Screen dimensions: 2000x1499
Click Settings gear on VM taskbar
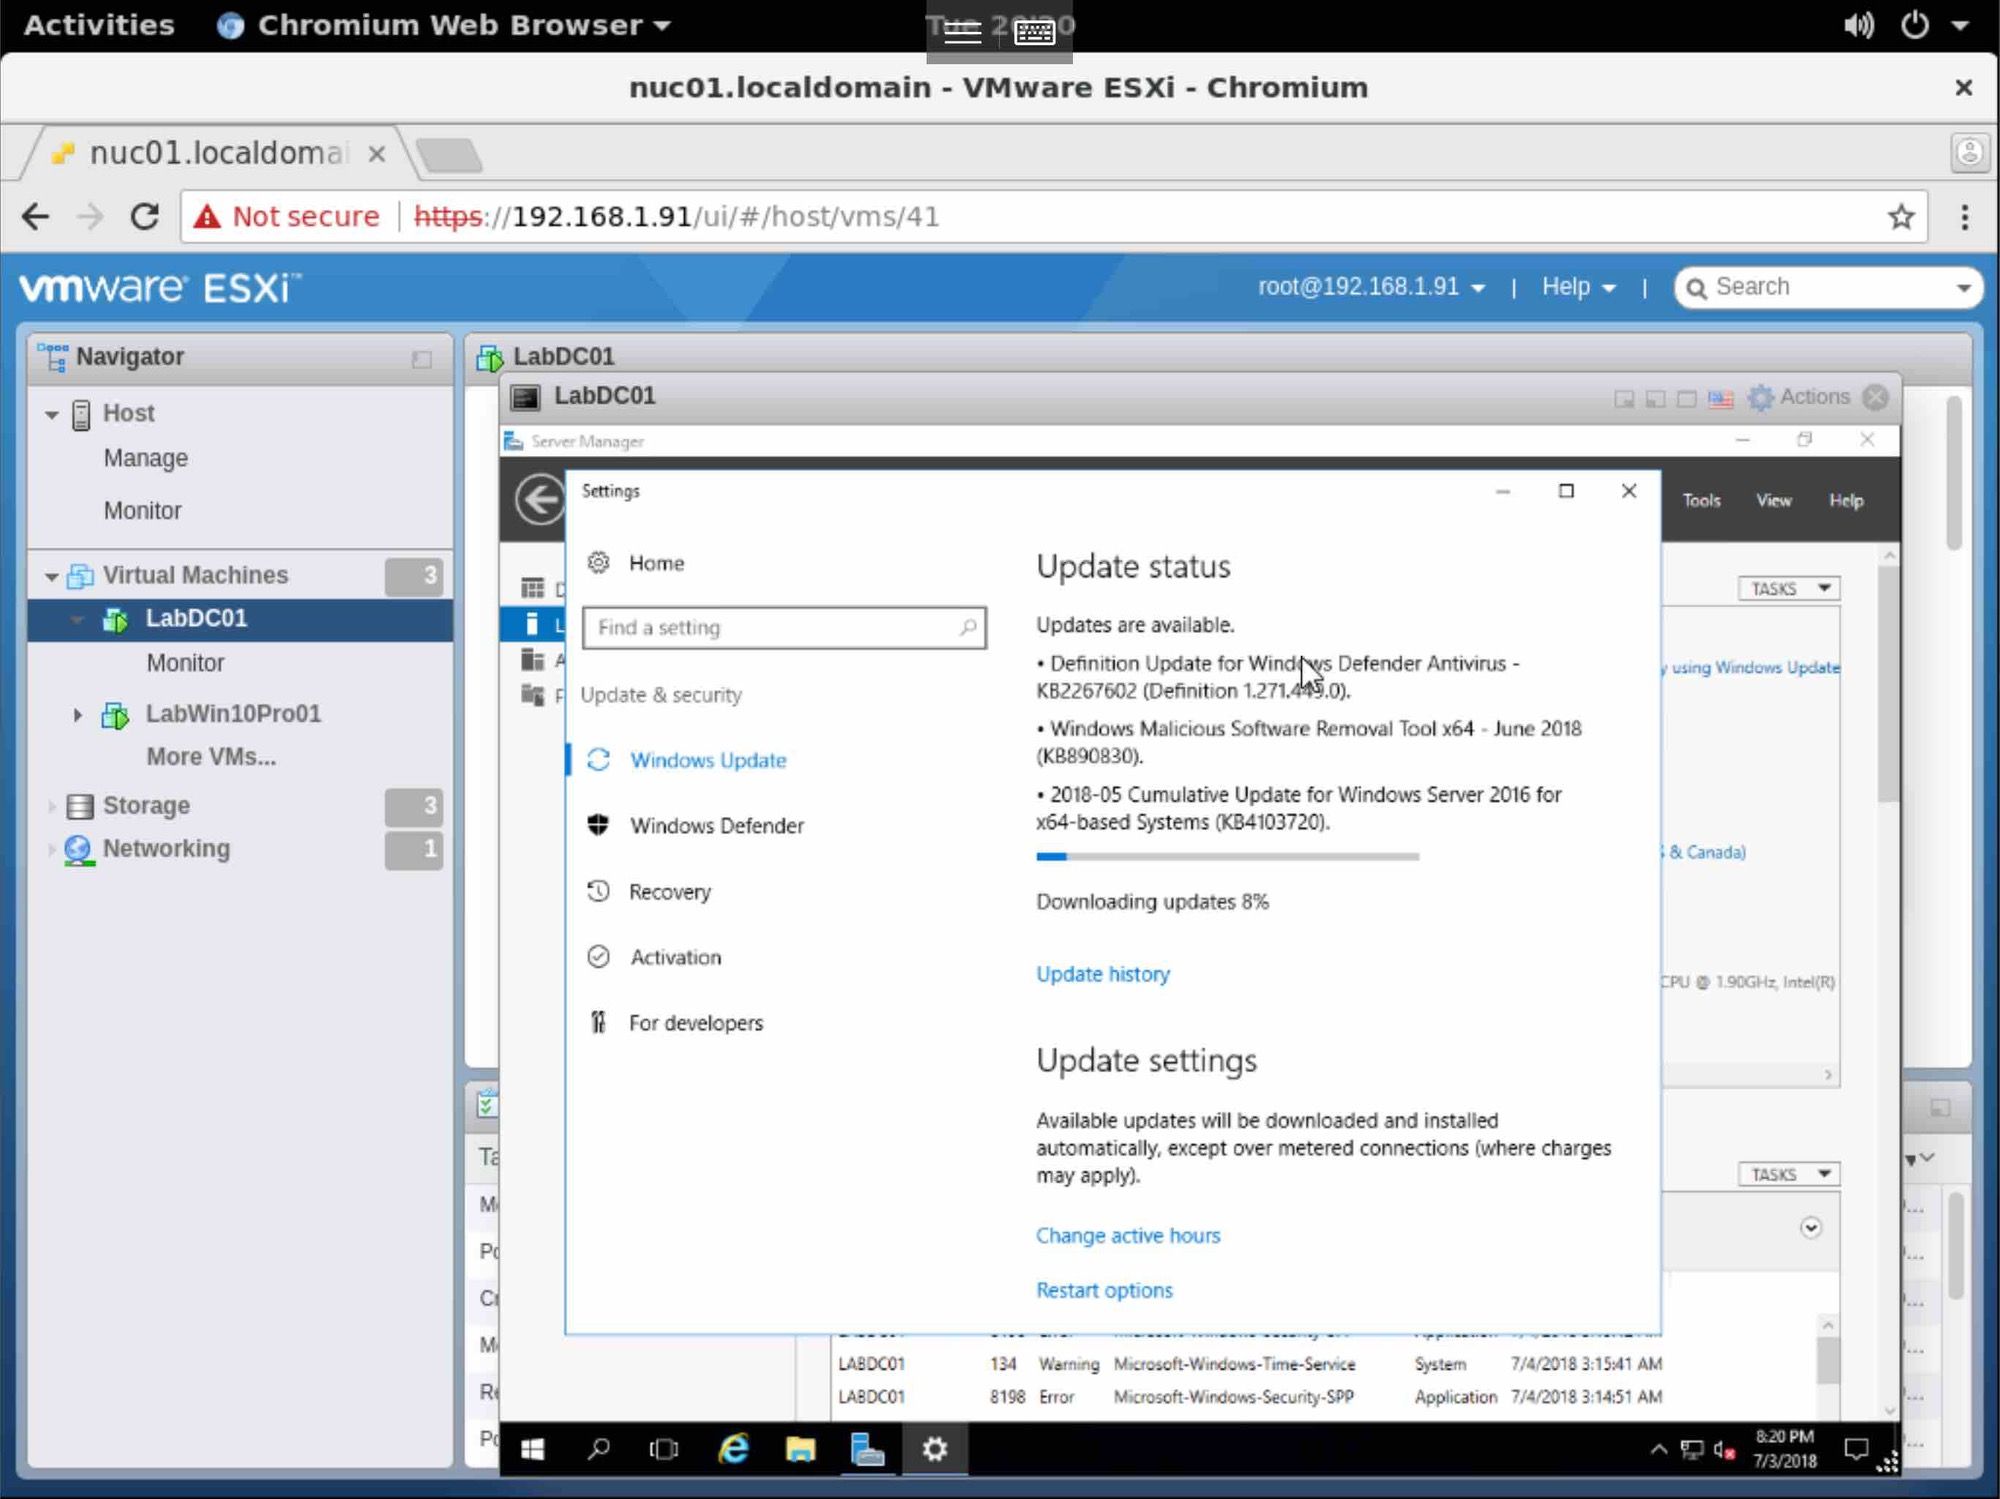tap(934, 1449)
